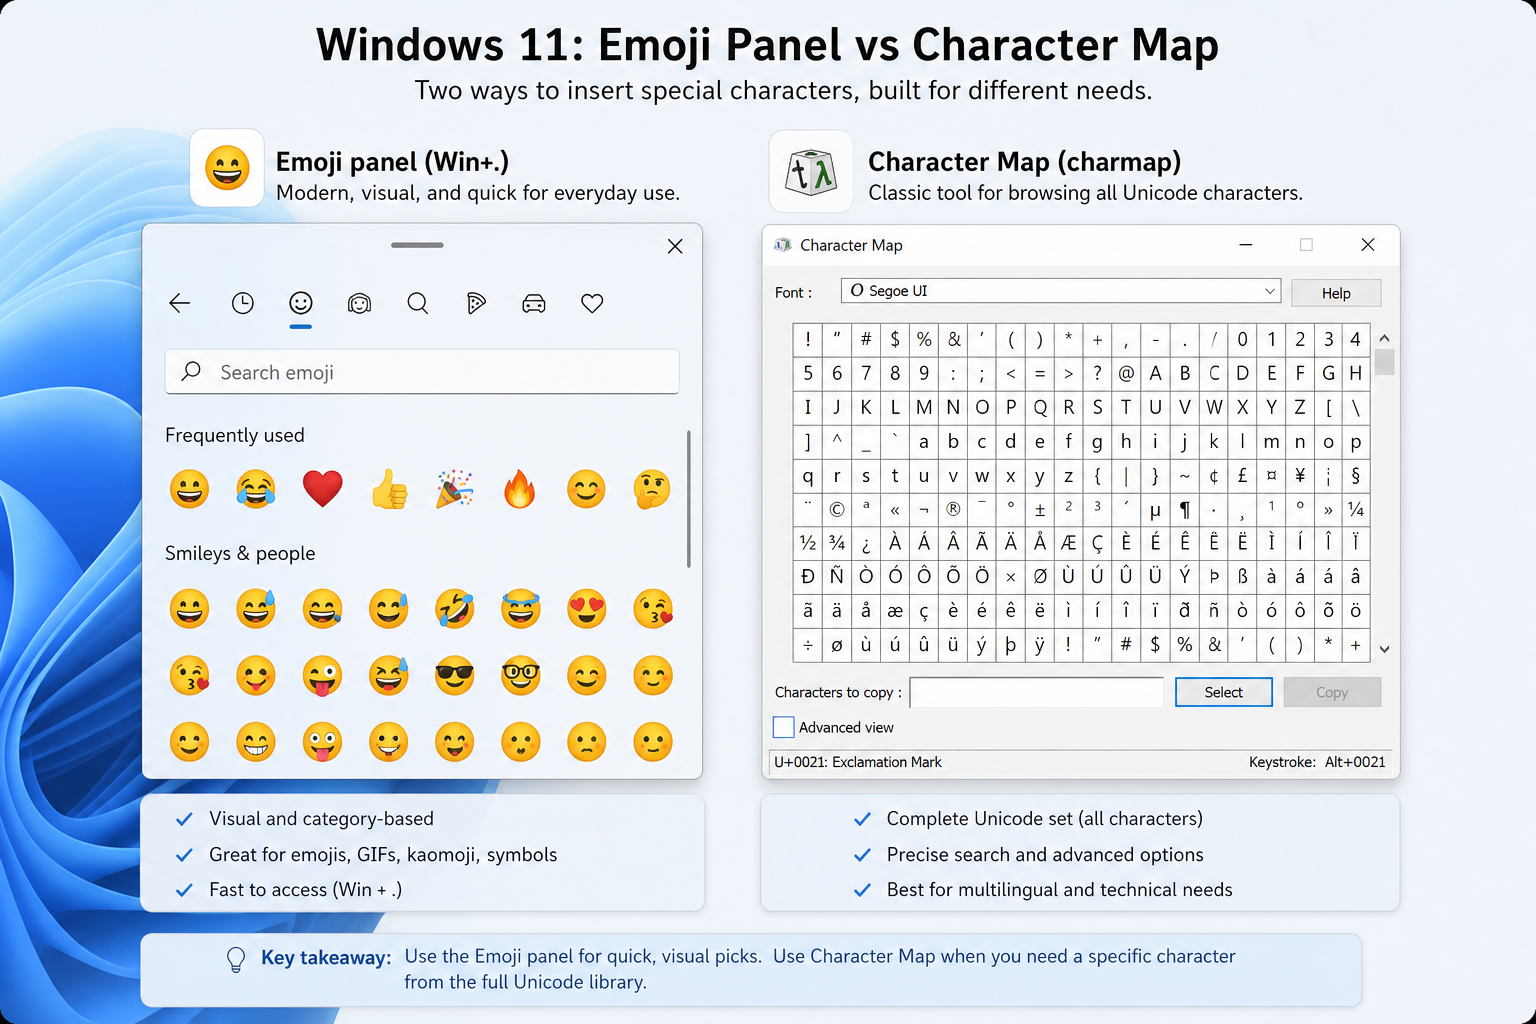The image size is (1536, 1024).
Task: Click the character grid scroll down arrow
Action: click(1384, 649)
